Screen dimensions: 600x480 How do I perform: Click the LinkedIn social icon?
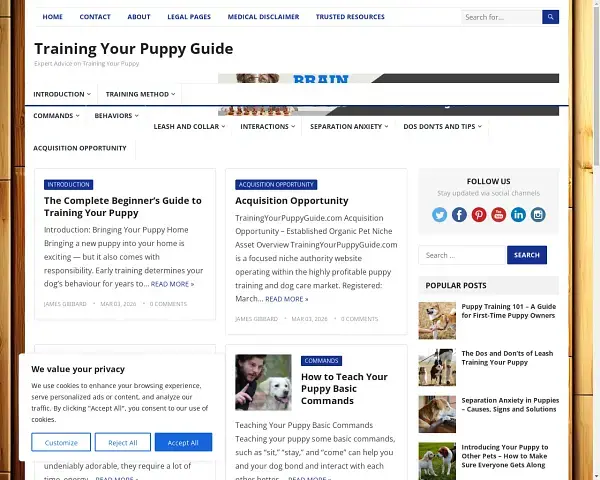pos(518,215)
